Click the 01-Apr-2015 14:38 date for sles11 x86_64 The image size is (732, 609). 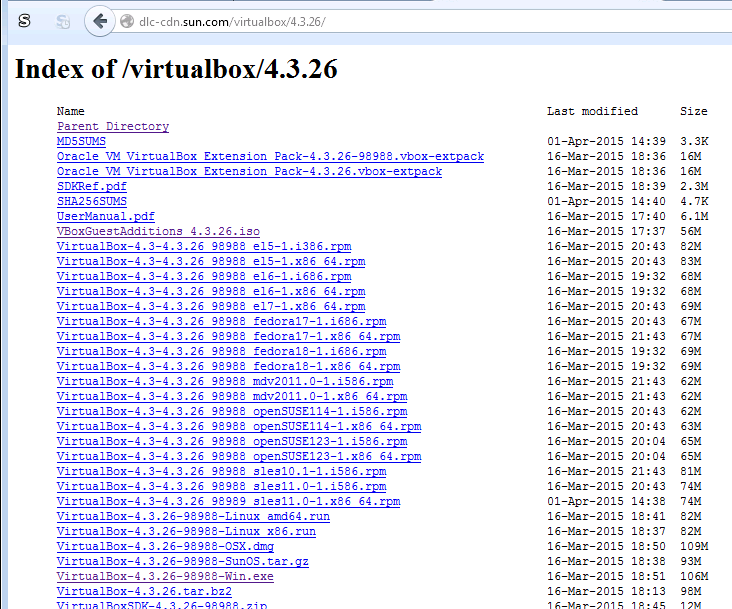pos(606,501)
